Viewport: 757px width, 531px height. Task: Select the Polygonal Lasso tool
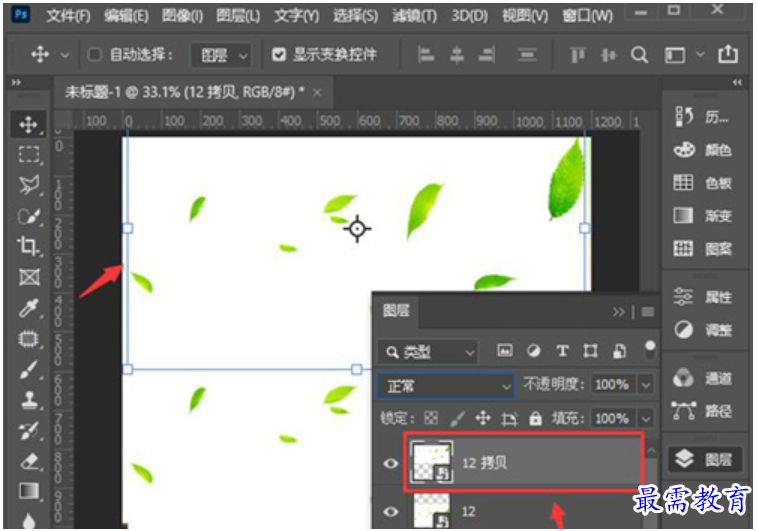click(28, 185)
